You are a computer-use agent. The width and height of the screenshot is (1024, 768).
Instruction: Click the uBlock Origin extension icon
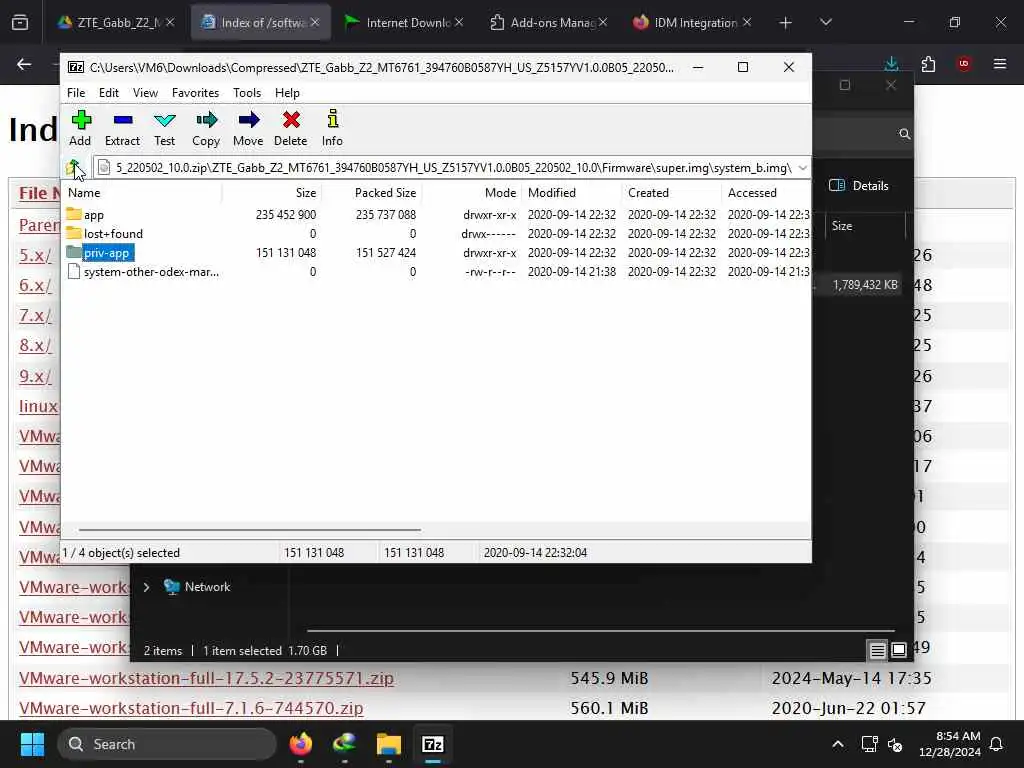coord(964,63)
